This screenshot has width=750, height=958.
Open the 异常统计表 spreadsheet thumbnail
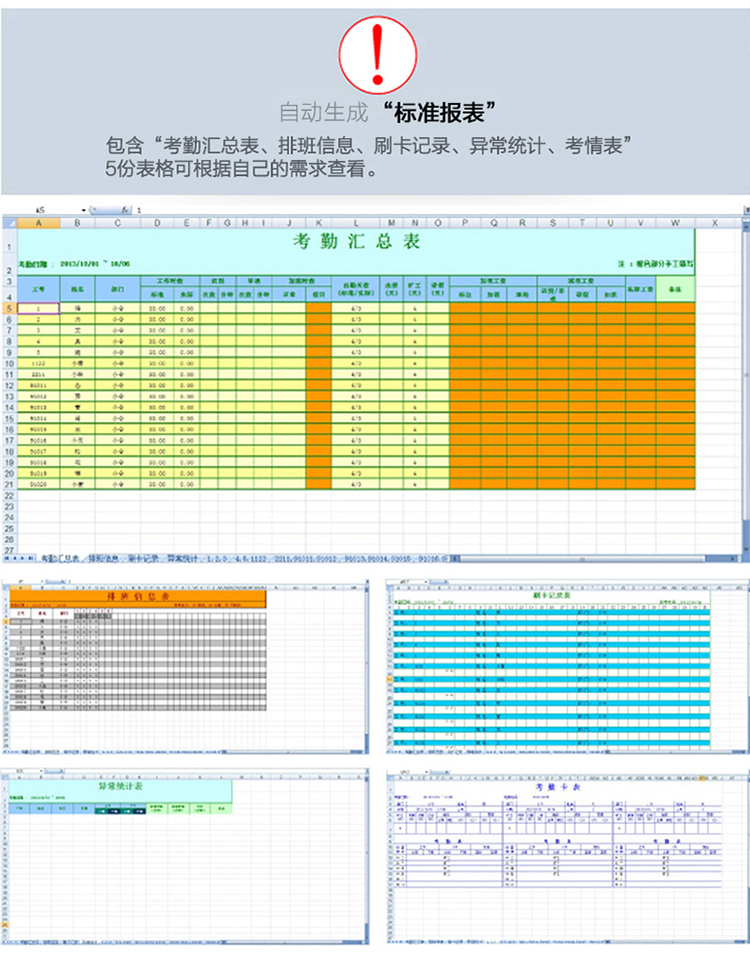[x=185, y=857]
